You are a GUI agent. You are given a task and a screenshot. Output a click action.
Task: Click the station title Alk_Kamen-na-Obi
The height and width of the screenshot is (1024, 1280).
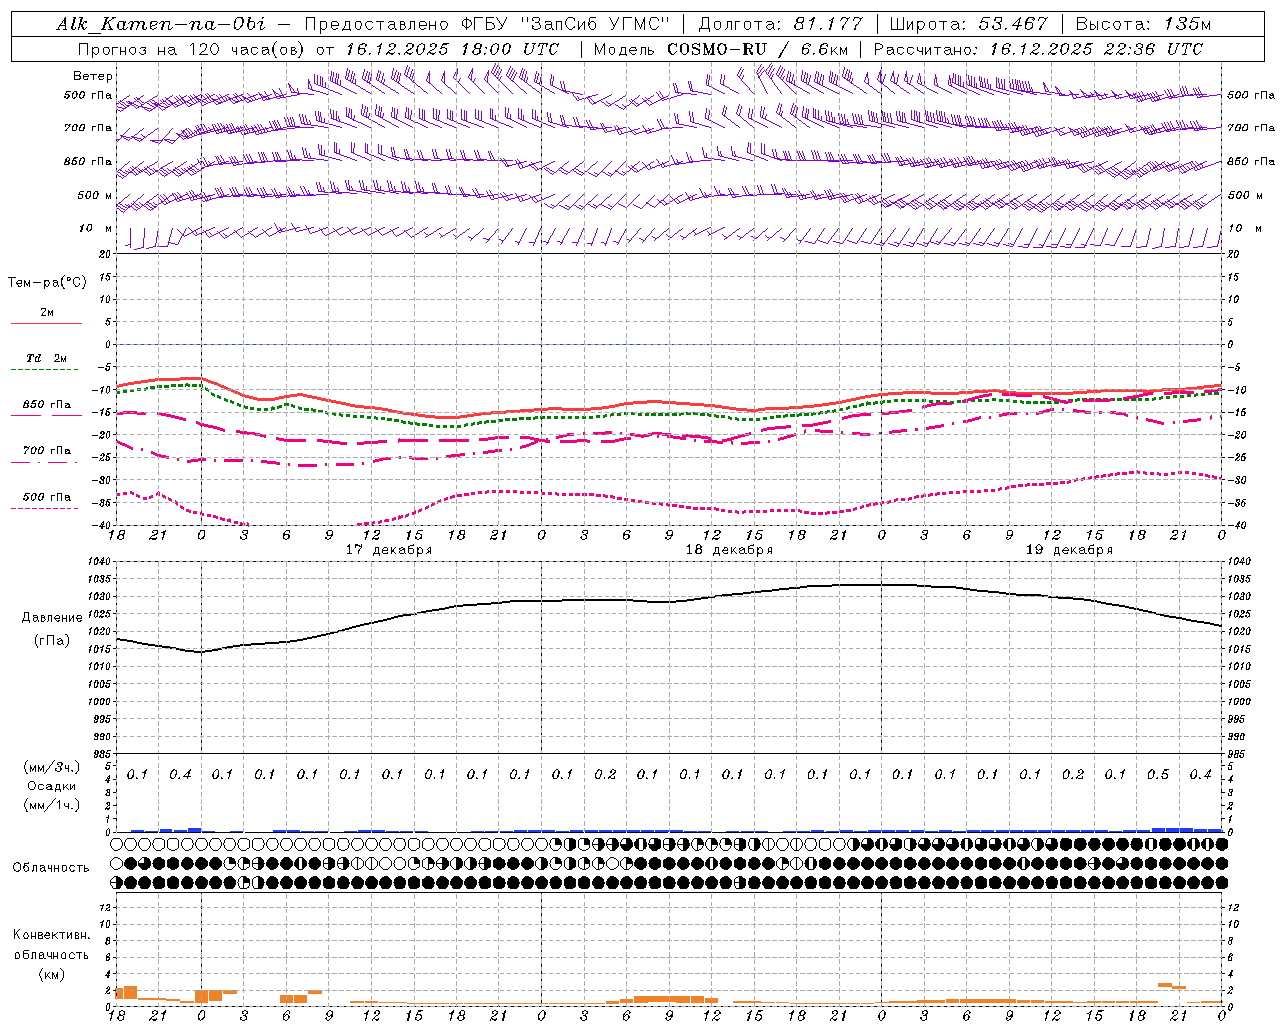pyautogui.click(x=161, y=24)
